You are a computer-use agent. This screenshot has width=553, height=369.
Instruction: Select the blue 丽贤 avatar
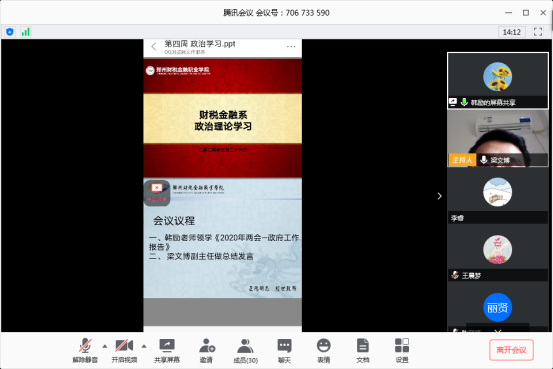pos(498,307)
